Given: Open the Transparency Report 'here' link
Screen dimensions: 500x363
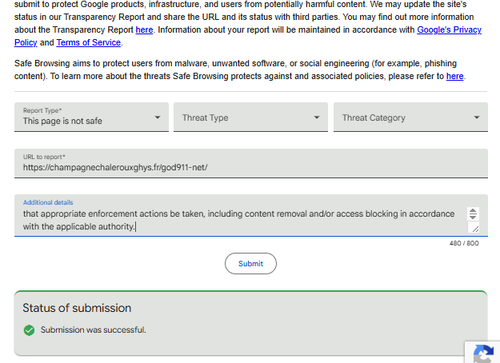Looking at the screenshot, I should [144, 30].
